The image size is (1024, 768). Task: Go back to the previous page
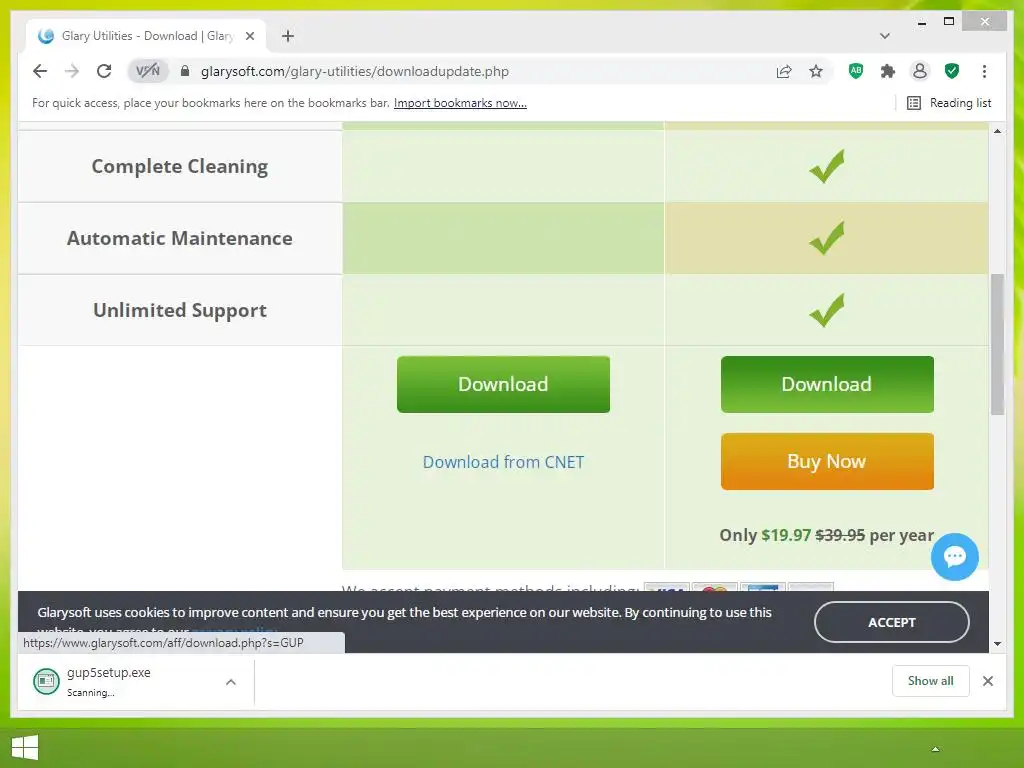tap(40, 71)
